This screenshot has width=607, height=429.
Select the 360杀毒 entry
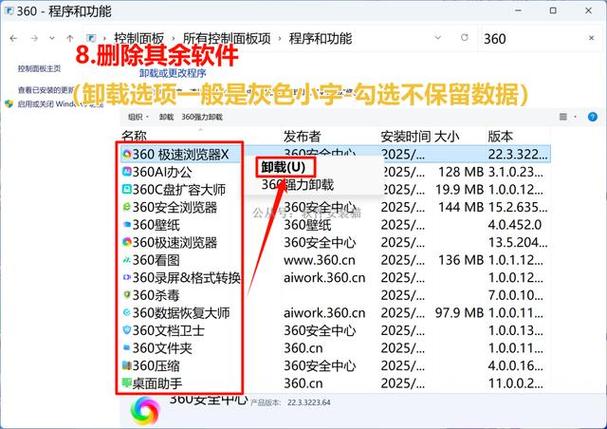pos(156,295)
